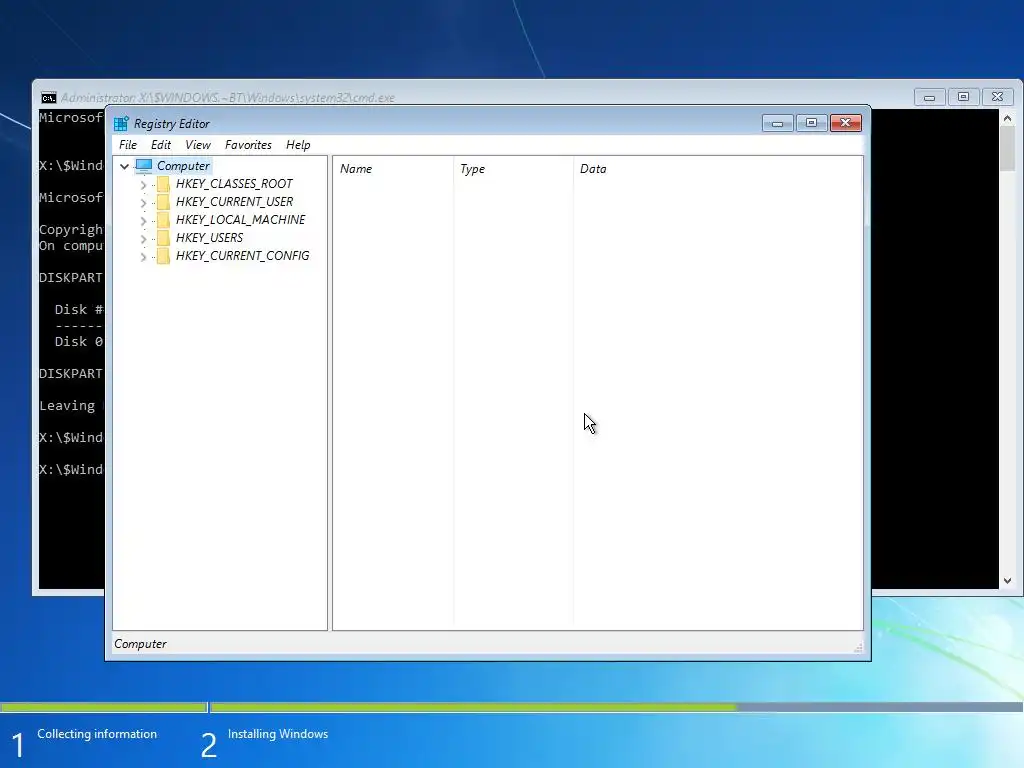Click the Collecting information progress bar
The width and height of the screenshot is (1024, 768).
coord(104,707)
